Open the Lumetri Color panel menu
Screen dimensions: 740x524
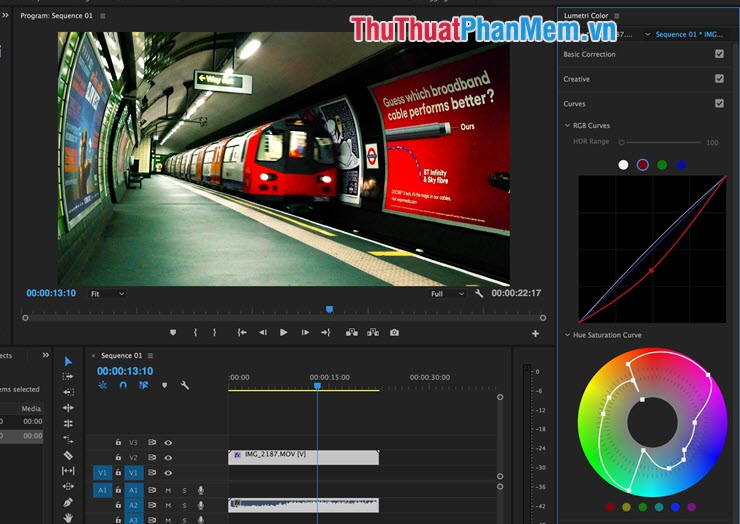(617, 16)
